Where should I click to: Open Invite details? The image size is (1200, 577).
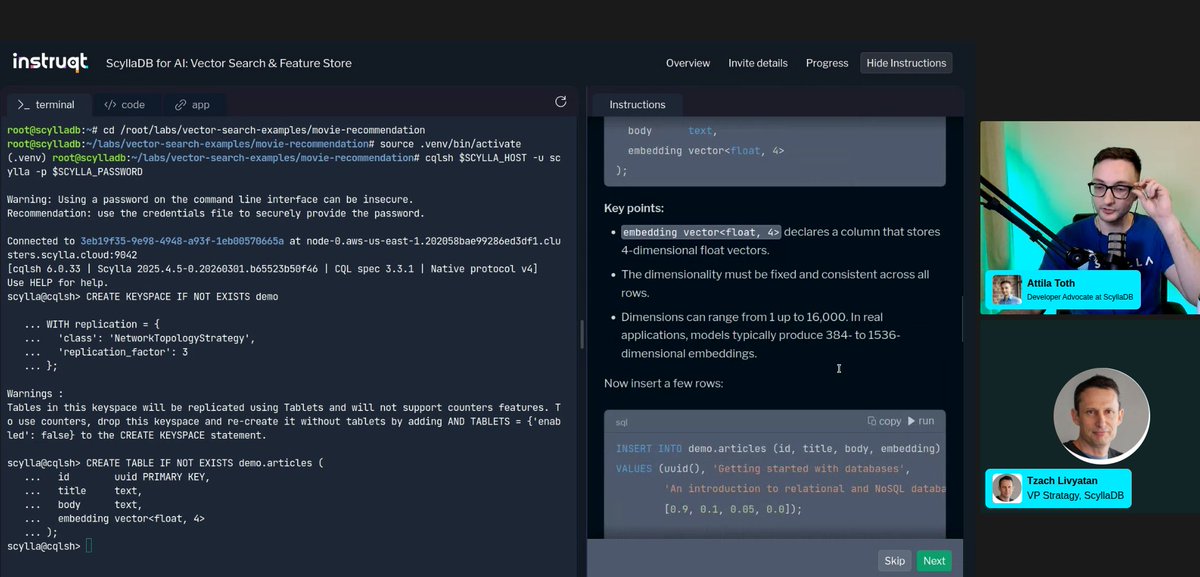(x=758, y=63)
